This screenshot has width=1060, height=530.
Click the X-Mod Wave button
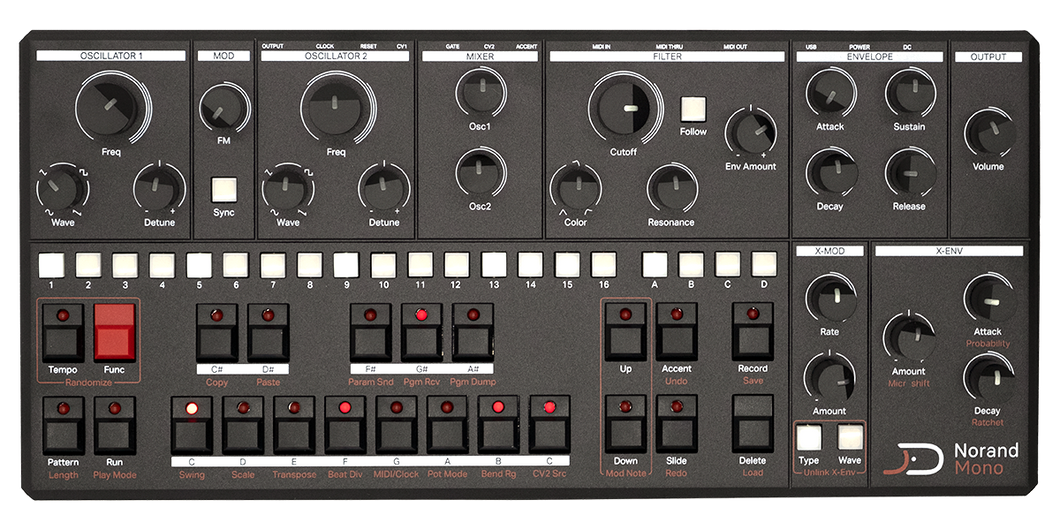click(850, 438)
